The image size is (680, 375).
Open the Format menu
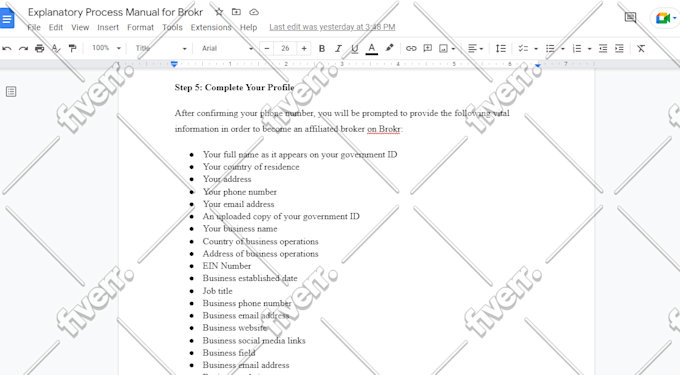tap(141, 27)
